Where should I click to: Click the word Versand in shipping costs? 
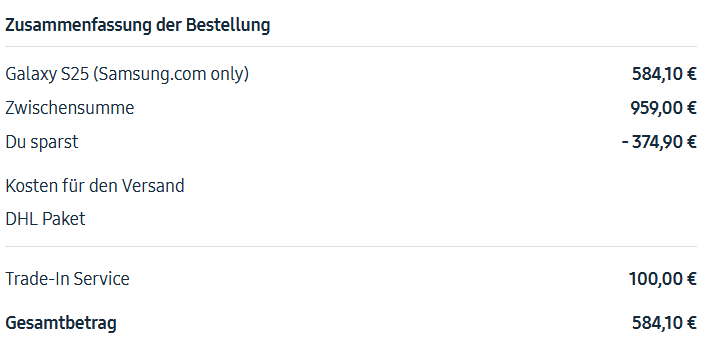pyautogui.click(x=153, y=186)
